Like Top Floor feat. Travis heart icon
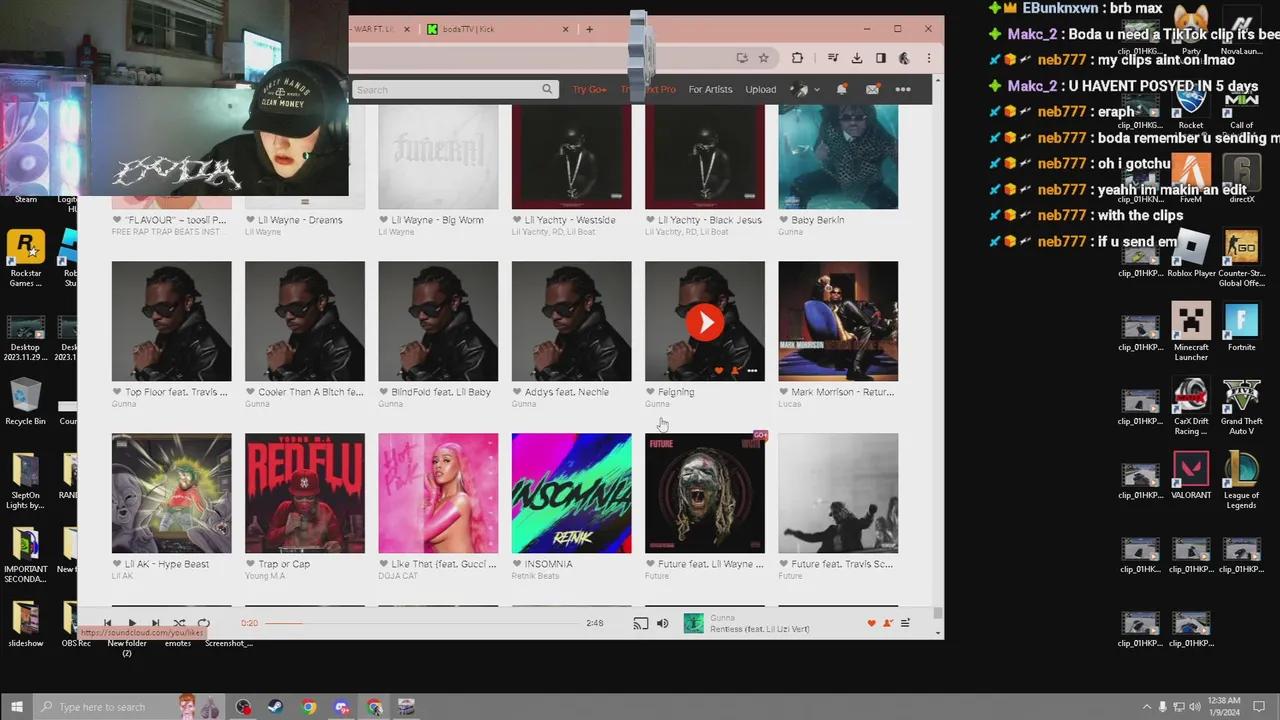 [117, 392]
